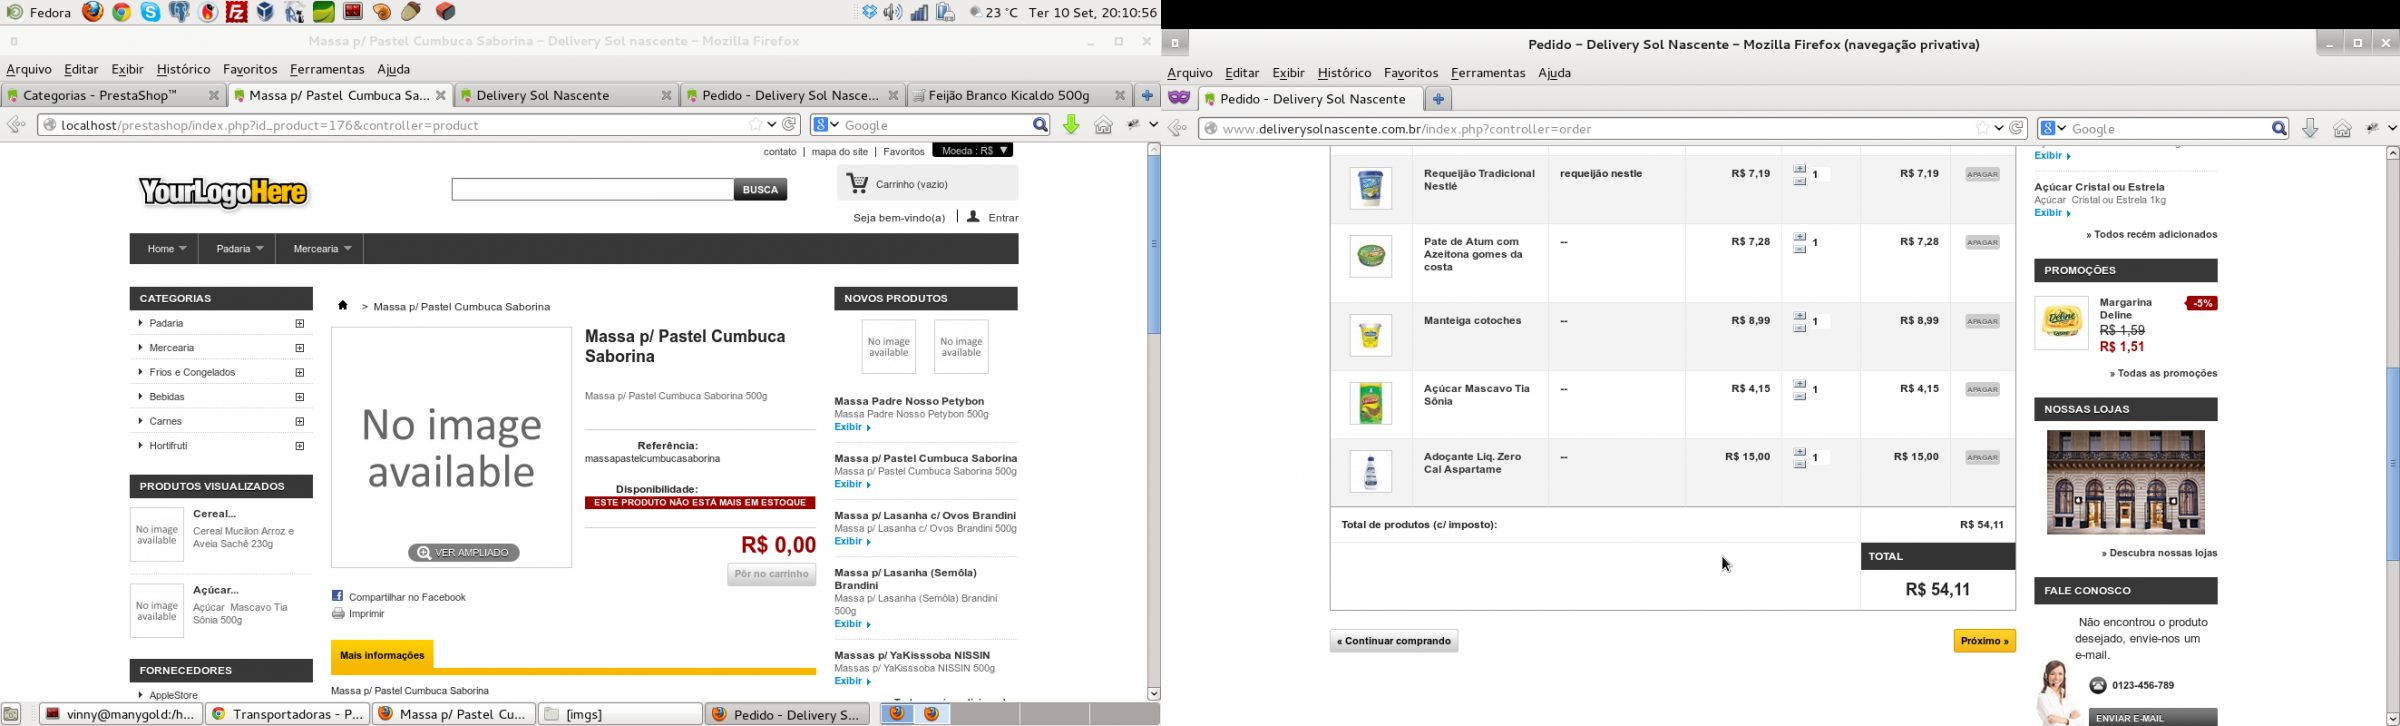
Task: Click the Próximo » button
Action: 1984,641
